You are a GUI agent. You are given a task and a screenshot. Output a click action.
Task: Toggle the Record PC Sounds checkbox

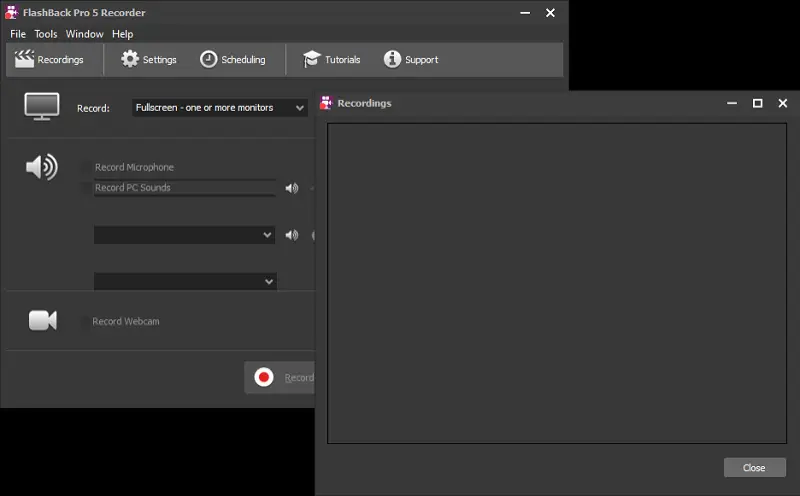pyautogui.click(x=86, y=188)
